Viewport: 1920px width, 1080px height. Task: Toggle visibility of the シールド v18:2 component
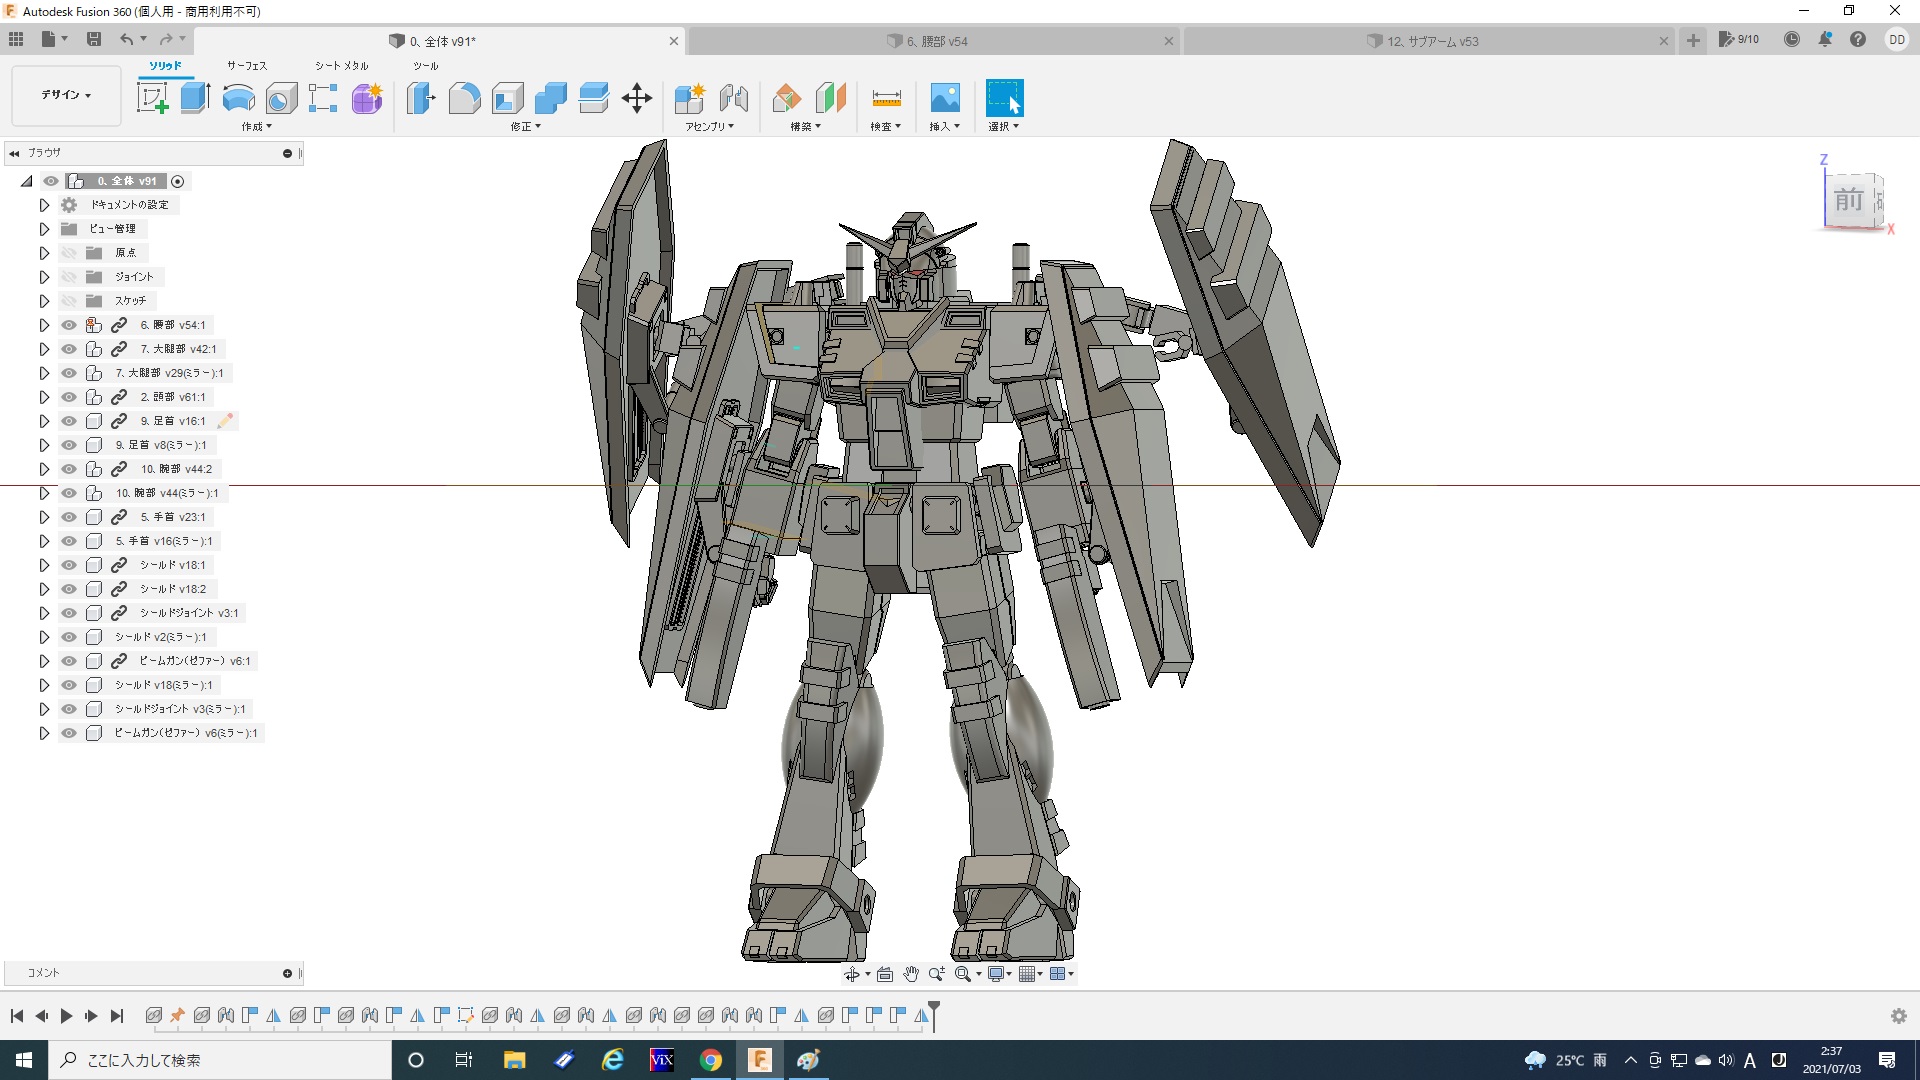pyautogui.click(x=68, y=589)
